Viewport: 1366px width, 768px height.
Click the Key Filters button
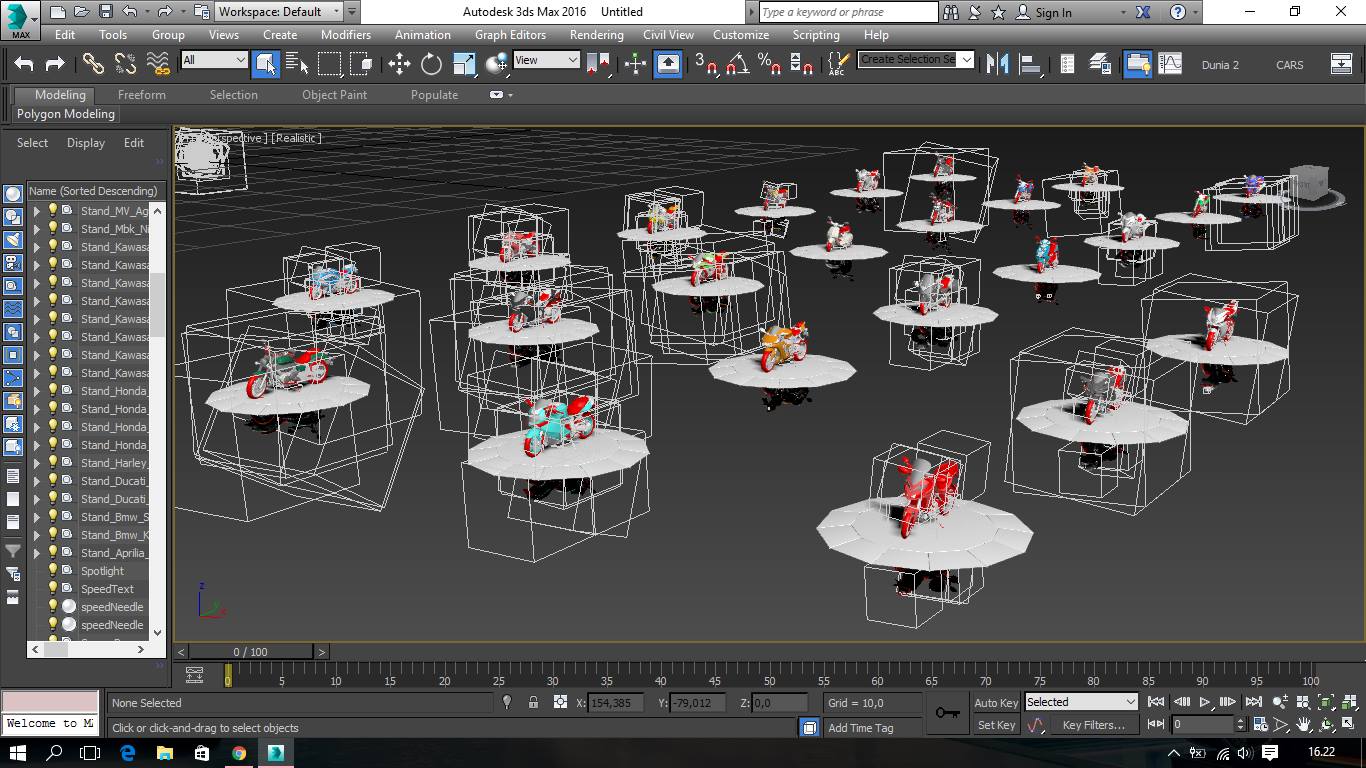coord(1092,725)
